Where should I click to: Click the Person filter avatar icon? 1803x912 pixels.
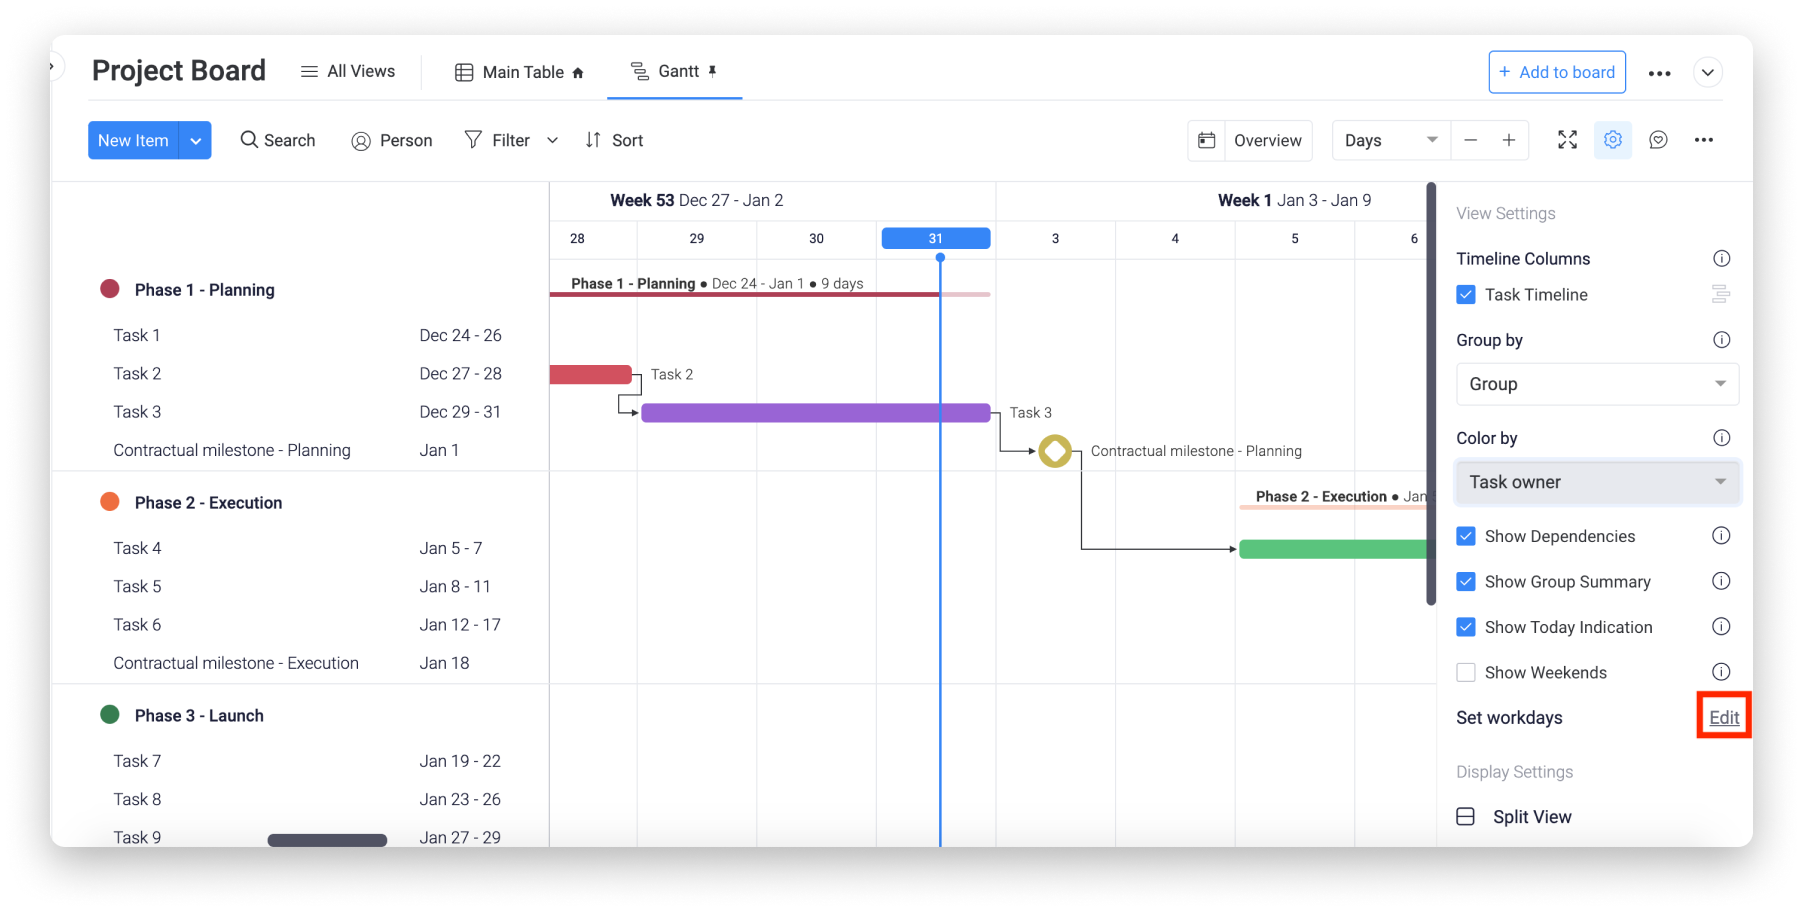click(x=361, y=141)
